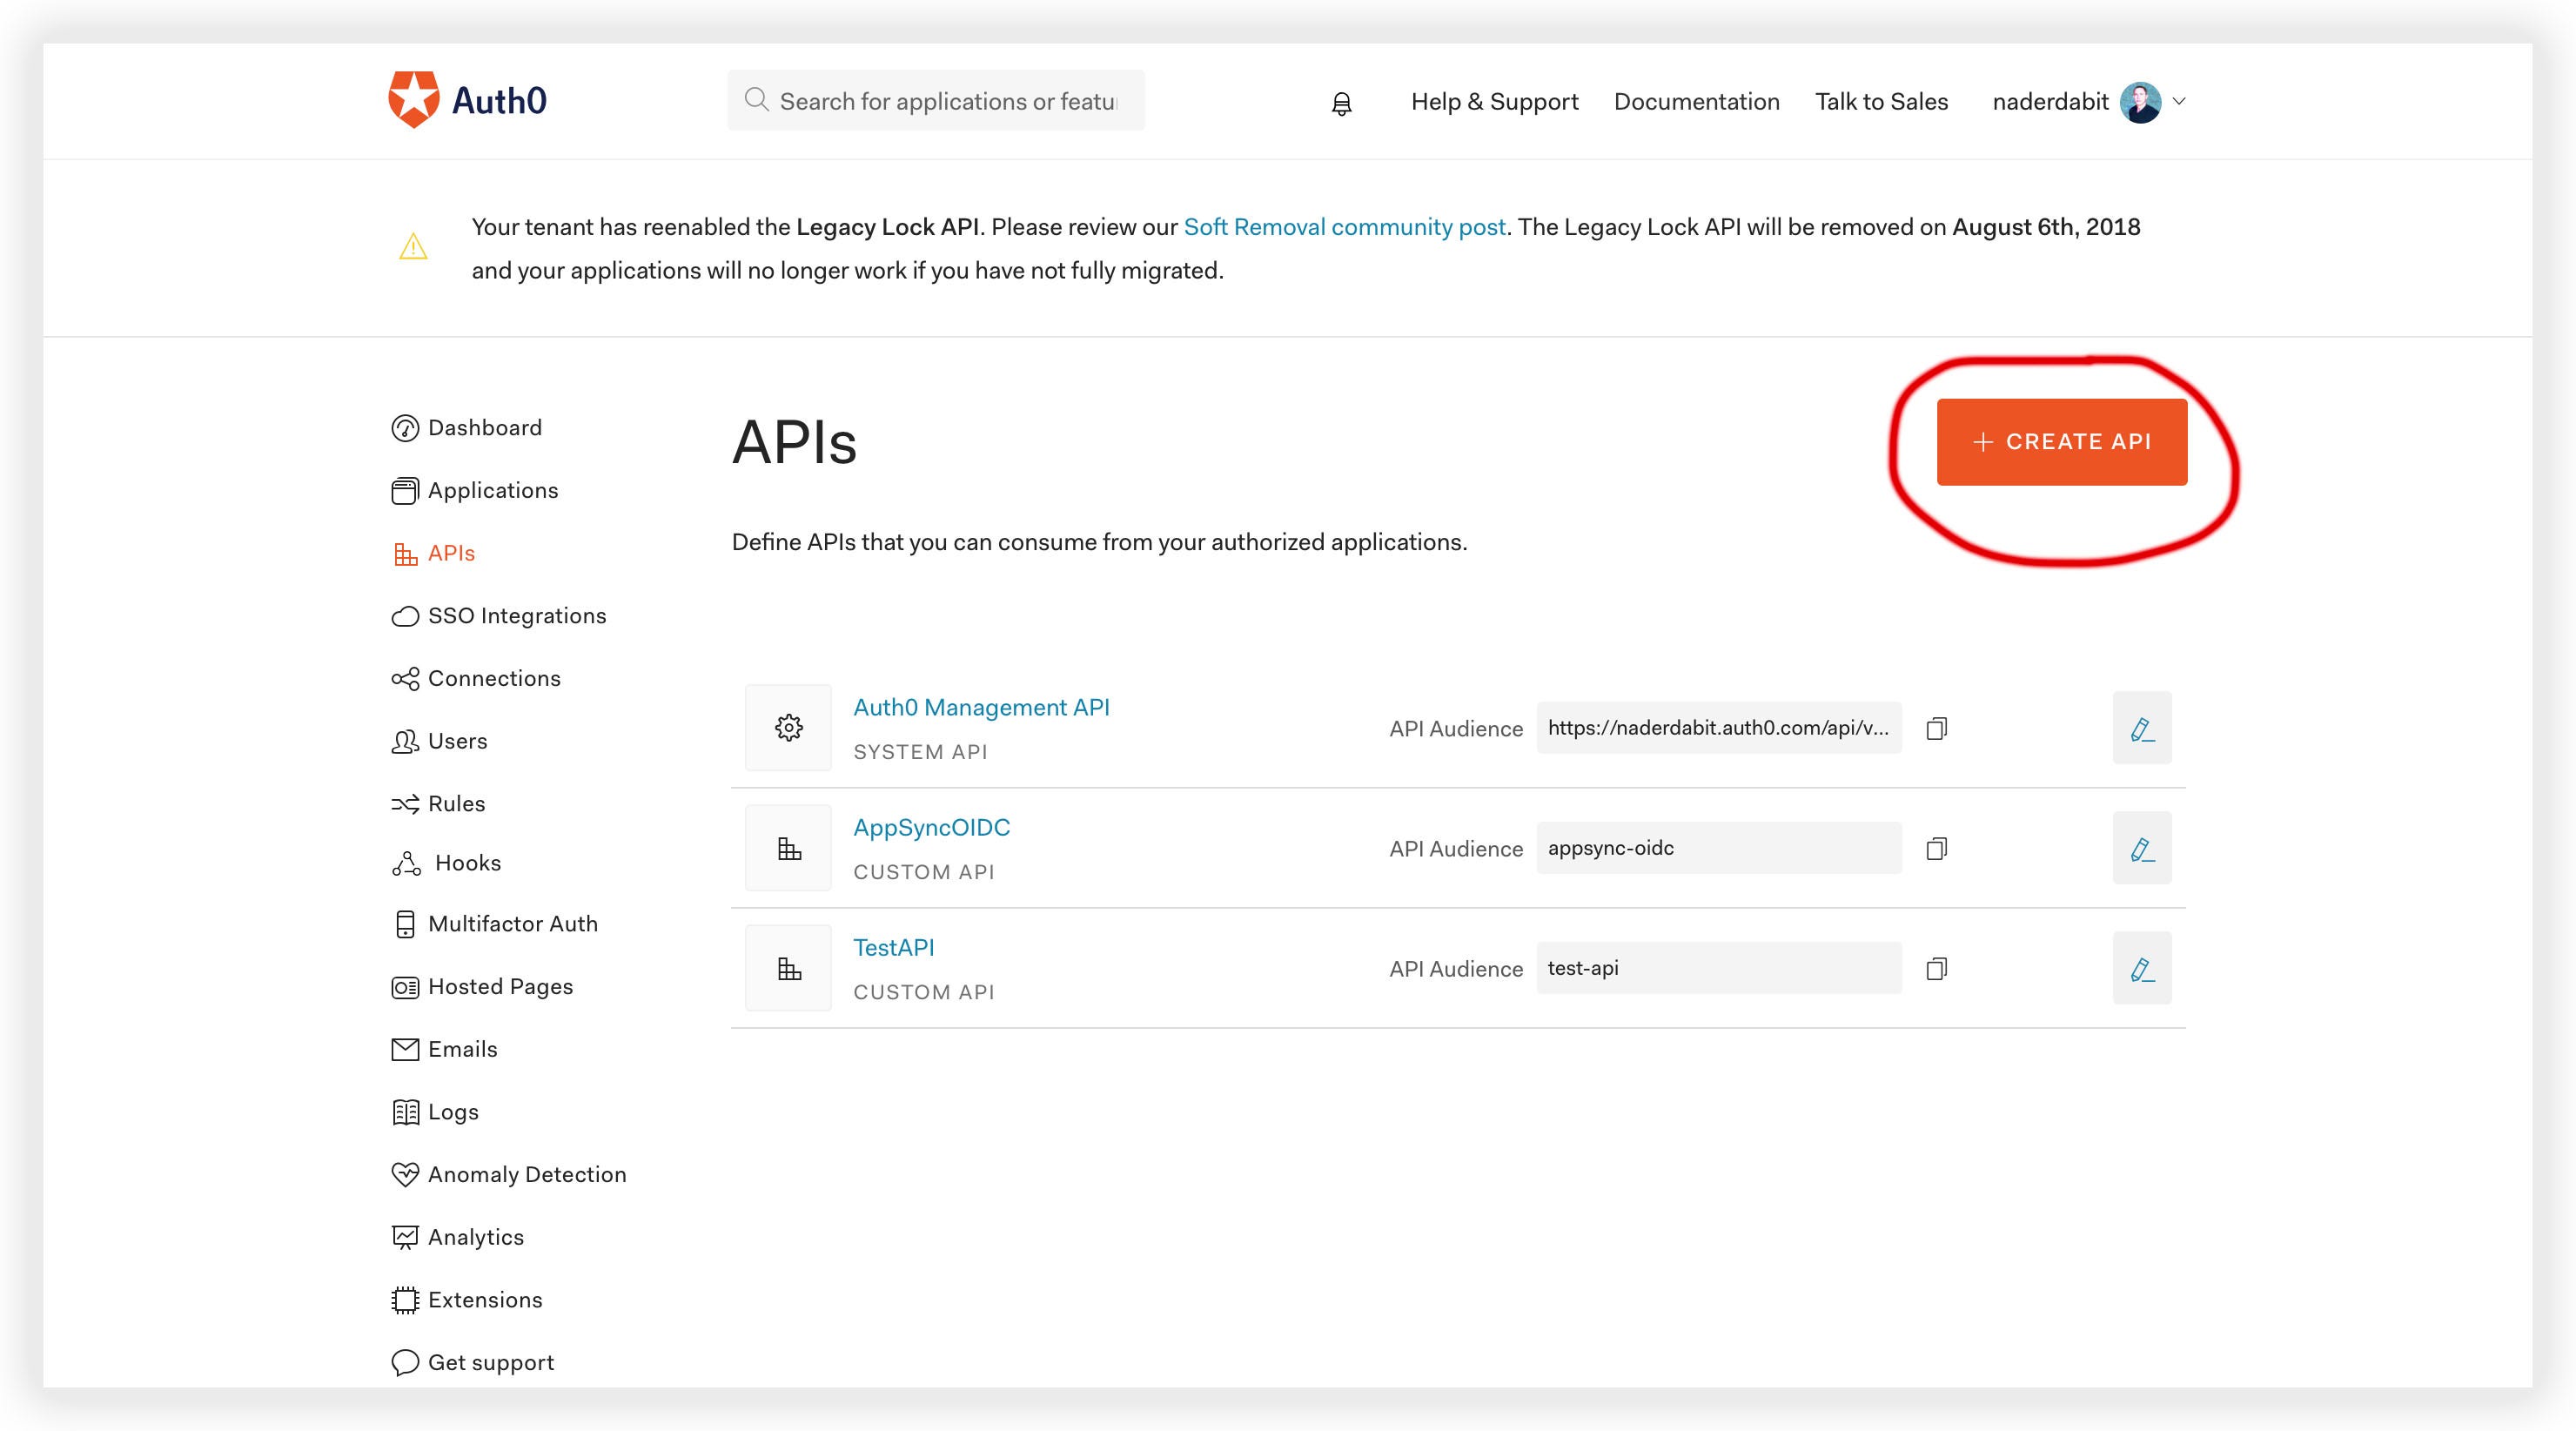
Task: Click the Create API button
Action: point(2062,442)
